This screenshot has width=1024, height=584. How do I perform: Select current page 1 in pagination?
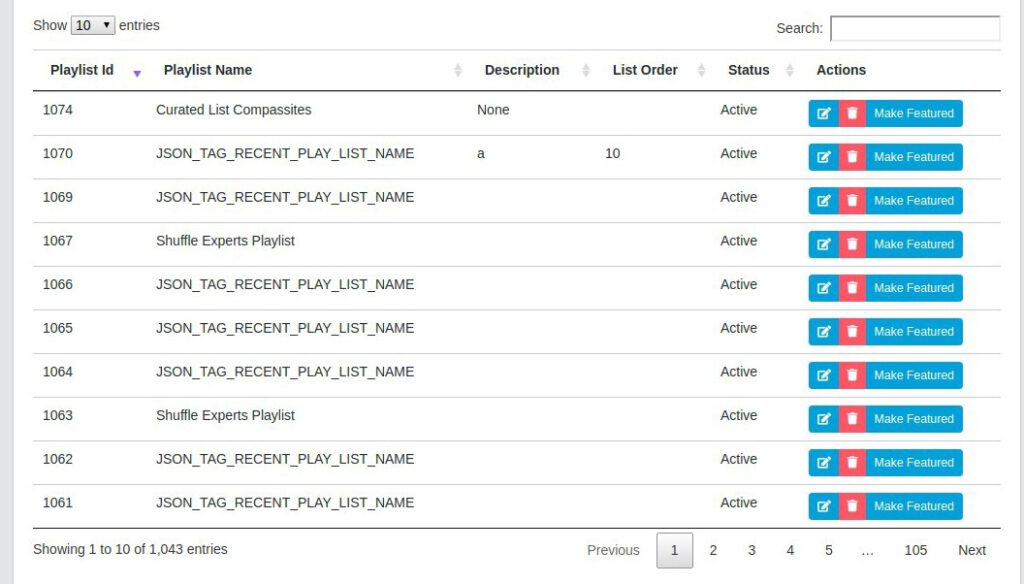coord(675,550)
